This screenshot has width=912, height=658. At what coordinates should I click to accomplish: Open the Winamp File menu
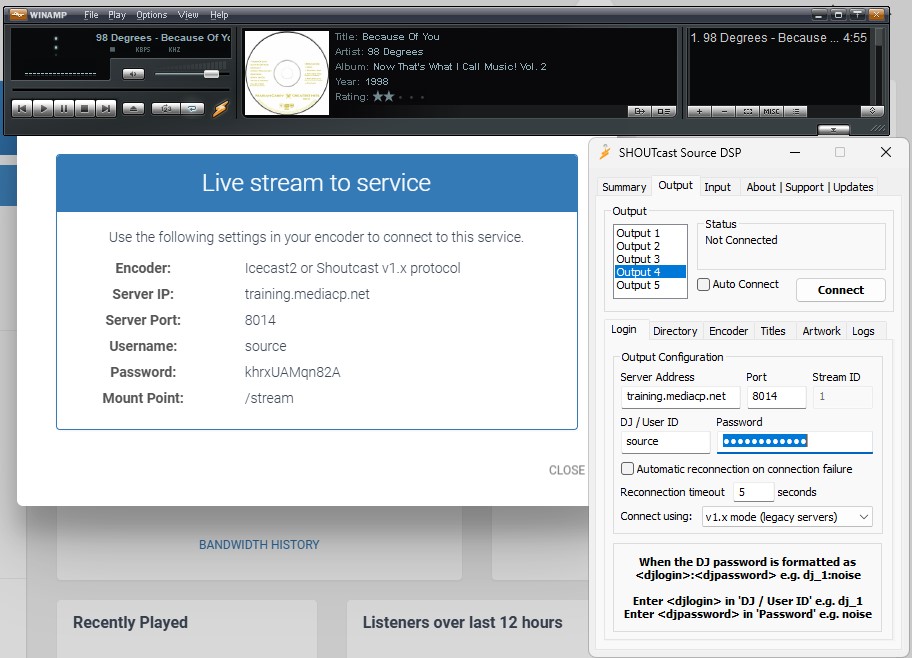(x=91, y=15)
